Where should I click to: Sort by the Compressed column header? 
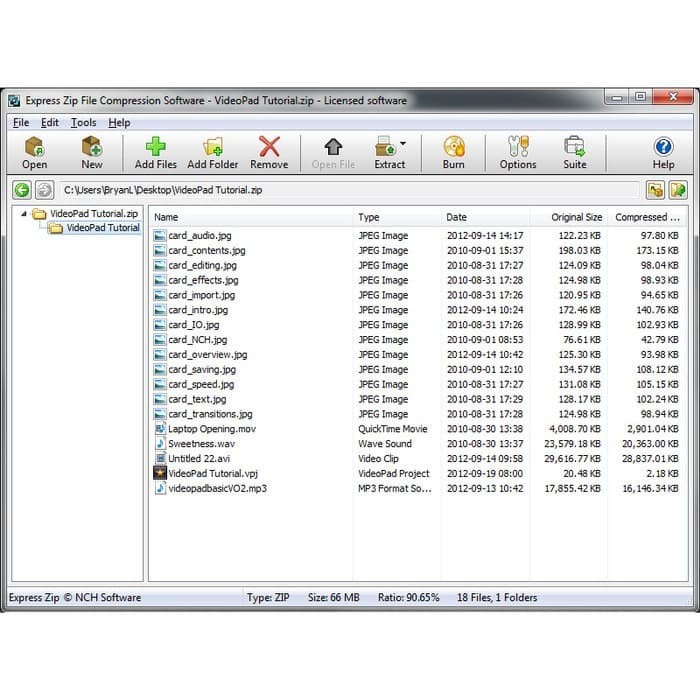(x=647, y=217)
